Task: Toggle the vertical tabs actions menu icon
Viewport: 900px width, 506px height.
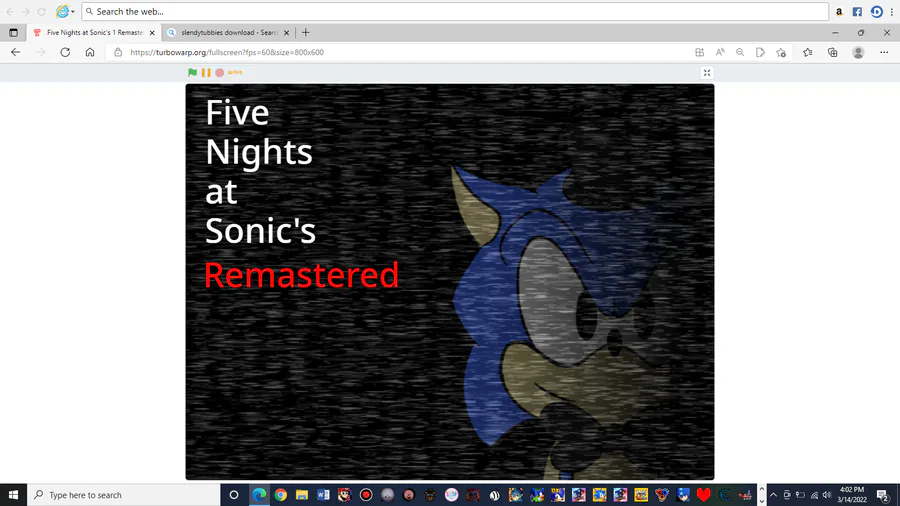Action: point(13,33)
